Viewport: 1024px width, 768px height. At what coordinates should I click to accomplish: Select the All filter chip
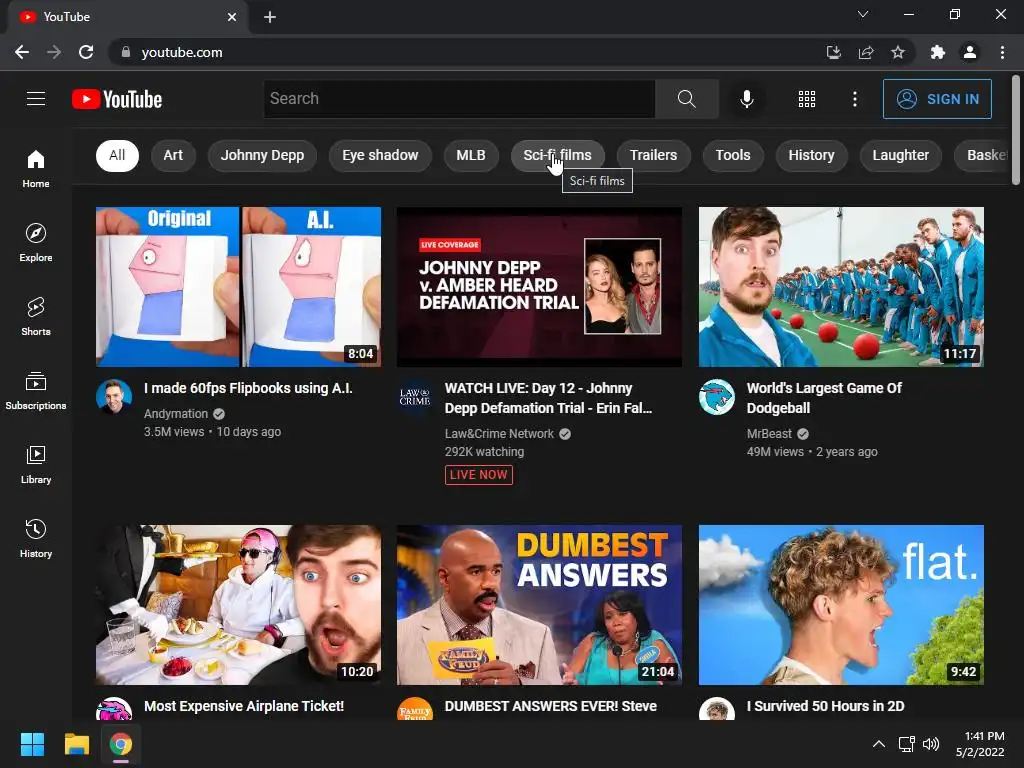[x=117, y=155]
